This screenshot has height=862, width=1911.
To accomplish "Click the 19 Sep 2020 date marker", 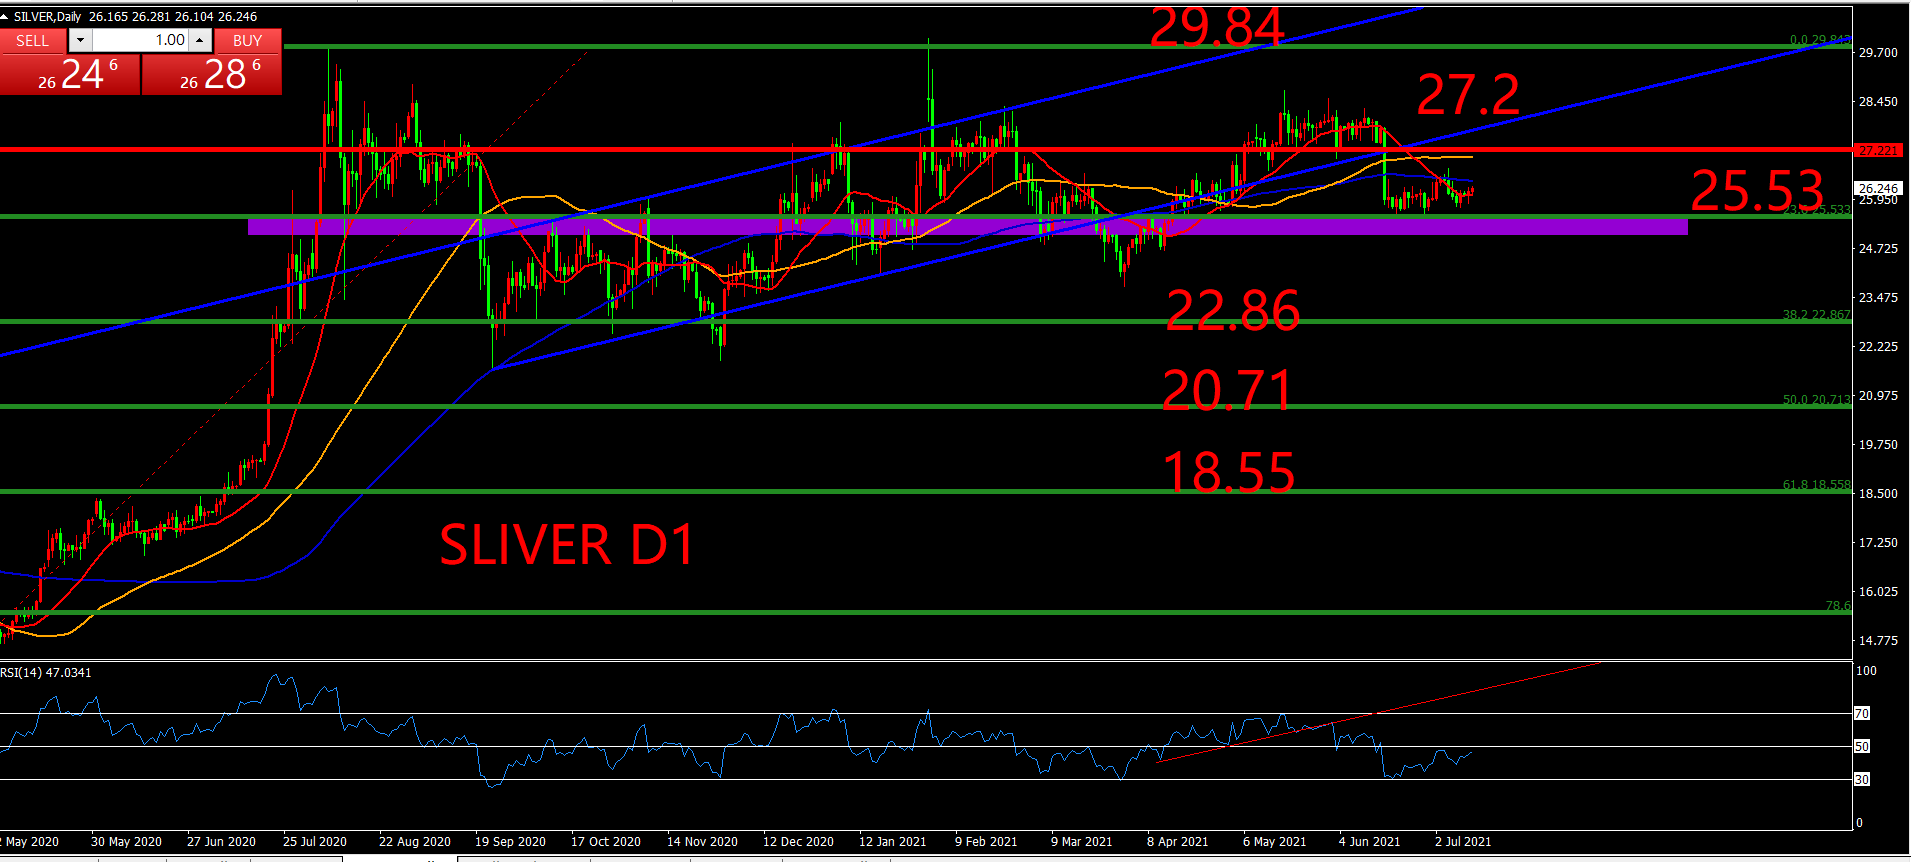I will [x=510, y=841].
